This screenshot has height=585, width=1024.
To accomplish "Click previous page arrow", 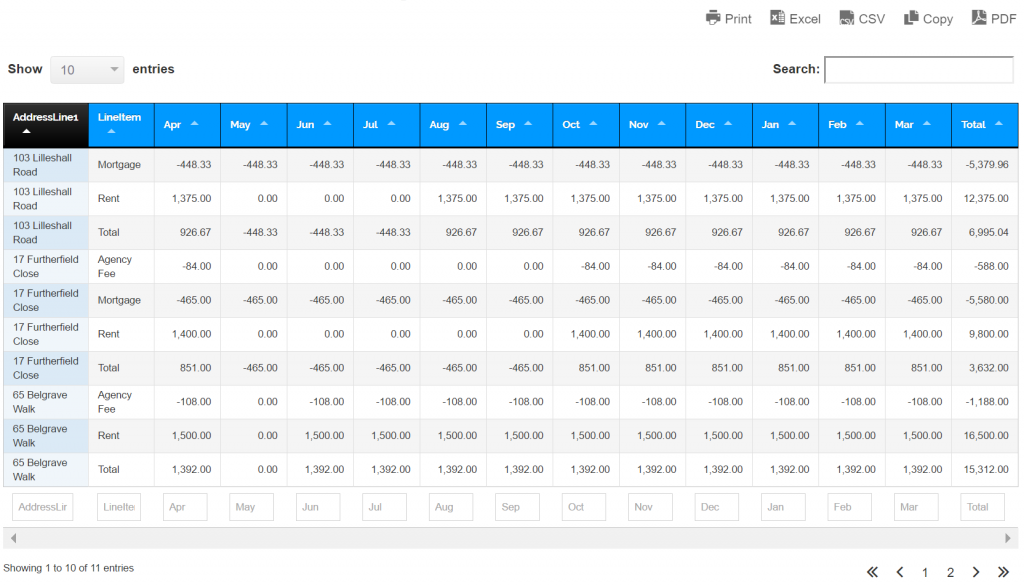I will [899, 572].
